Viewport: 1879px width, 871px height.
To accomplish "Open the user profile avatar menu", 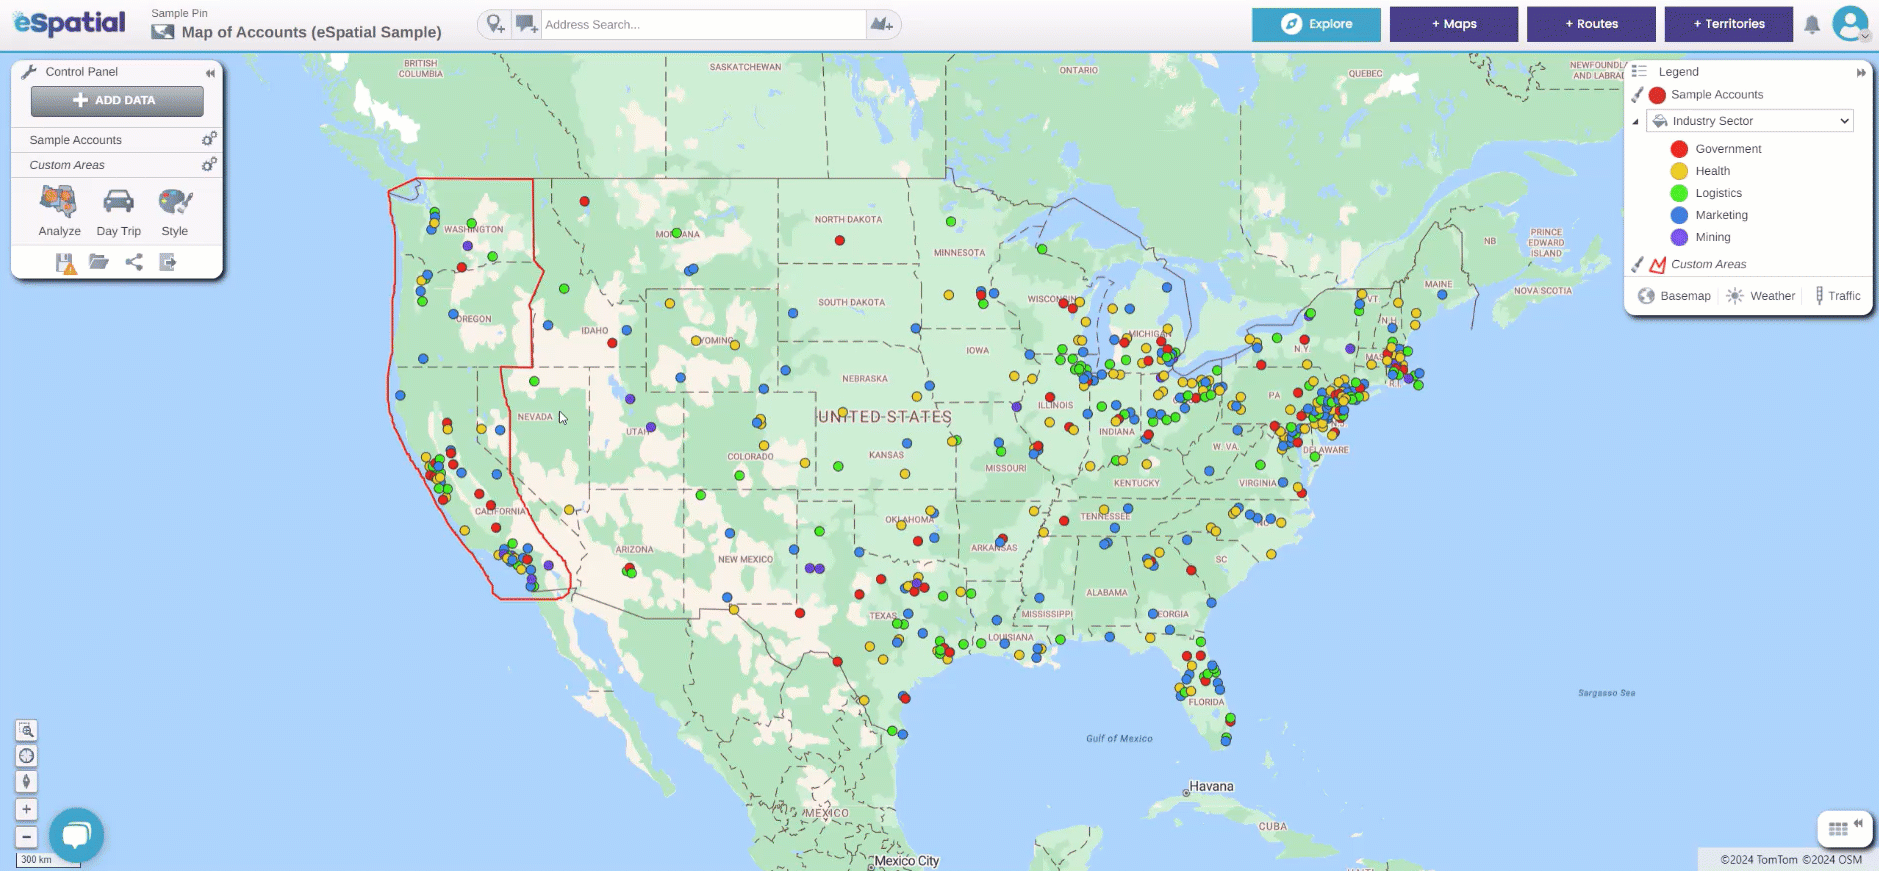I will pos(1850,23).
